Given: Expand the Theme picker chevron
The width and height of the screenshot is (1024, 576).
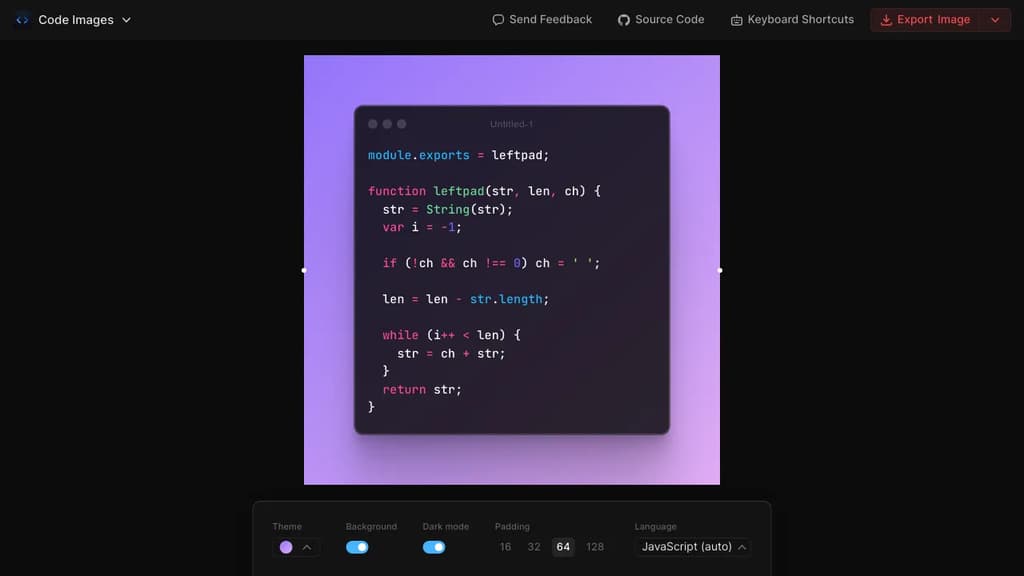Looking at the screenshot, I should pos(307,547).
